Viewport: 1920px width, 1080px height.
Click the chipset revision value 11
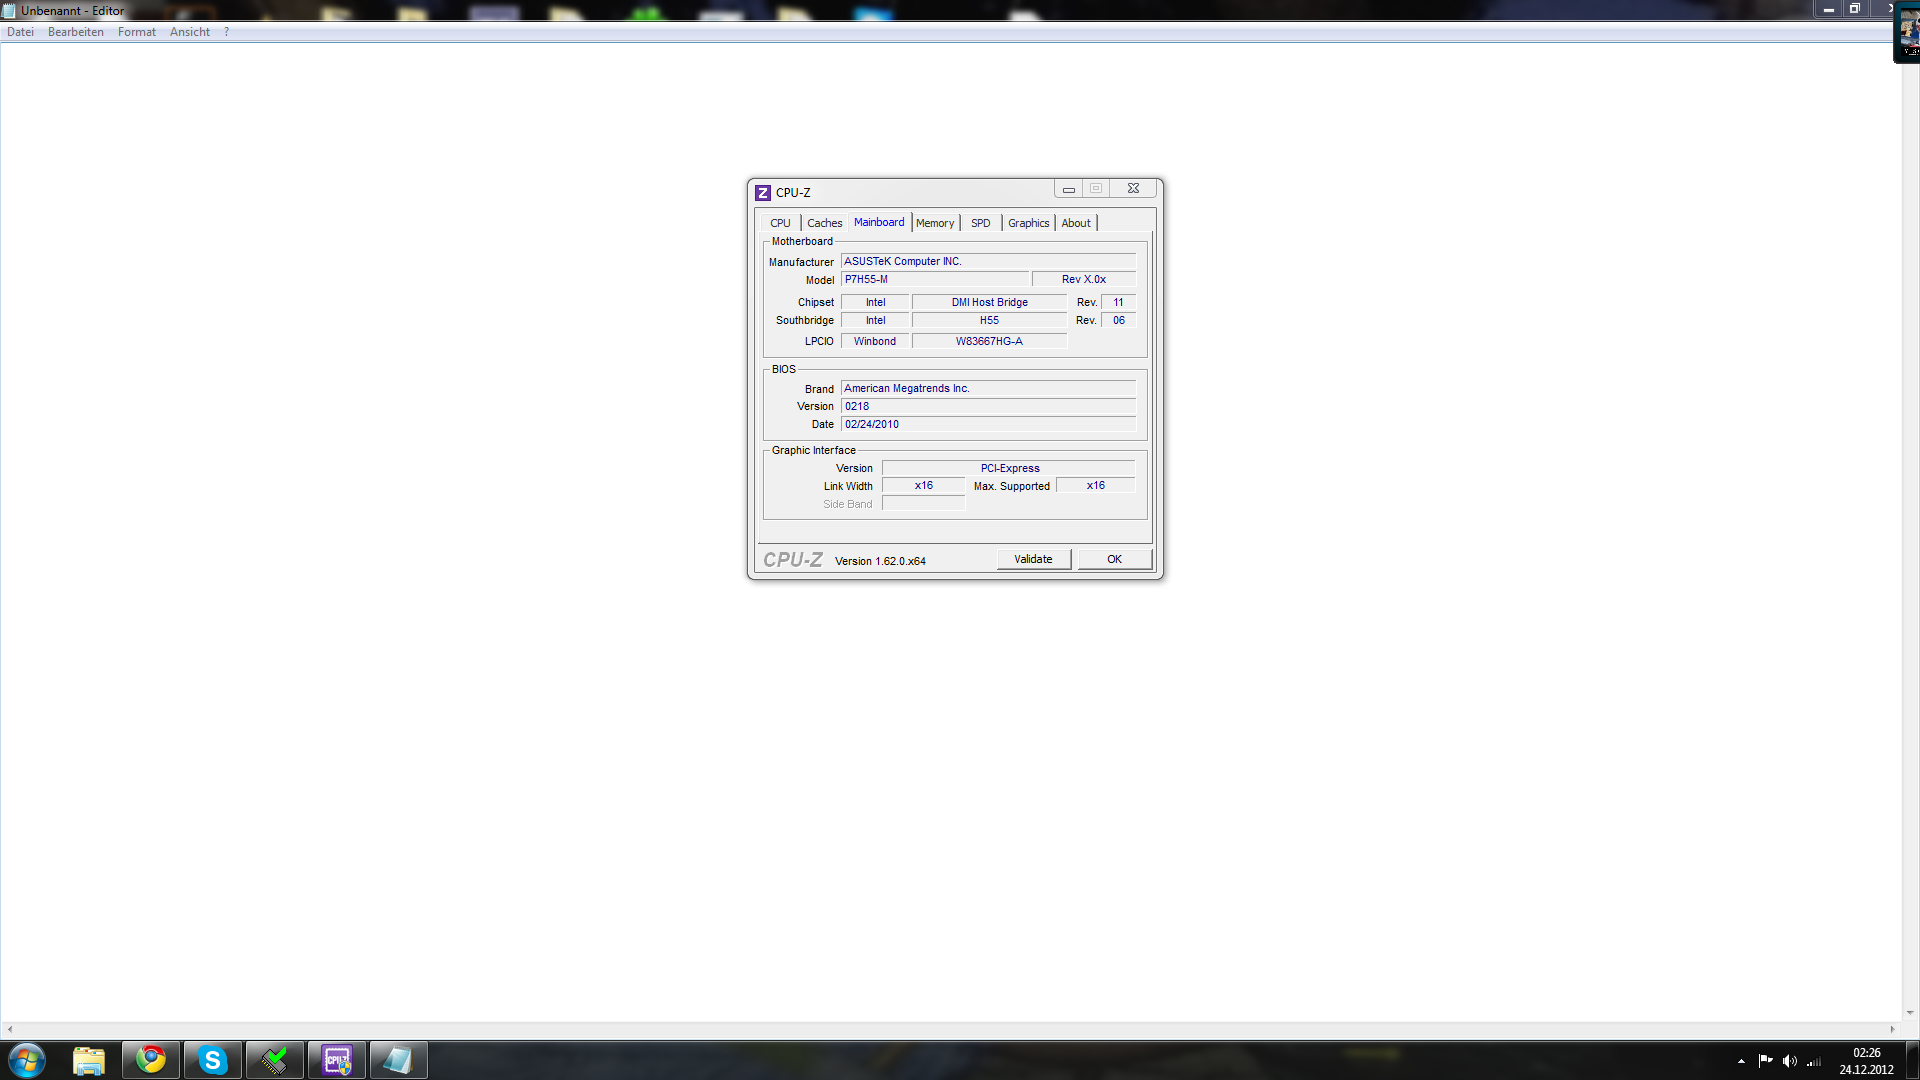pyautogui.click(x=1118, y=302)
